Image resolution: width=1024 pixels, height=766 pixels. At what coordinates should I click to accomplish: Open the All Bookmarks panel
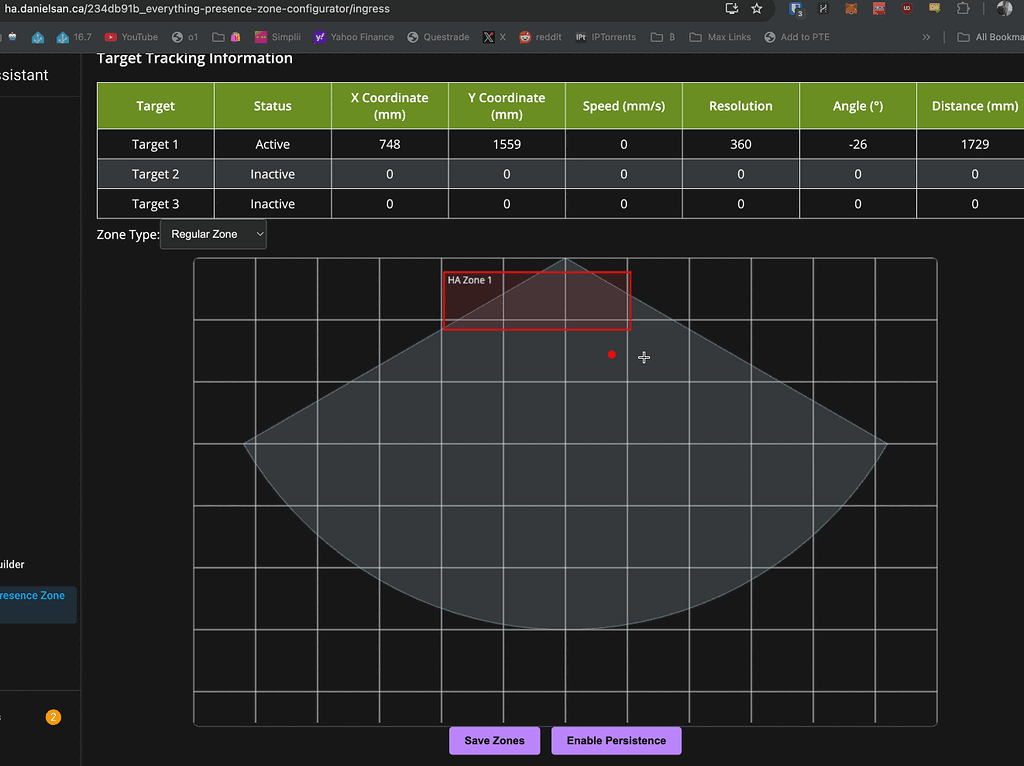989,37
